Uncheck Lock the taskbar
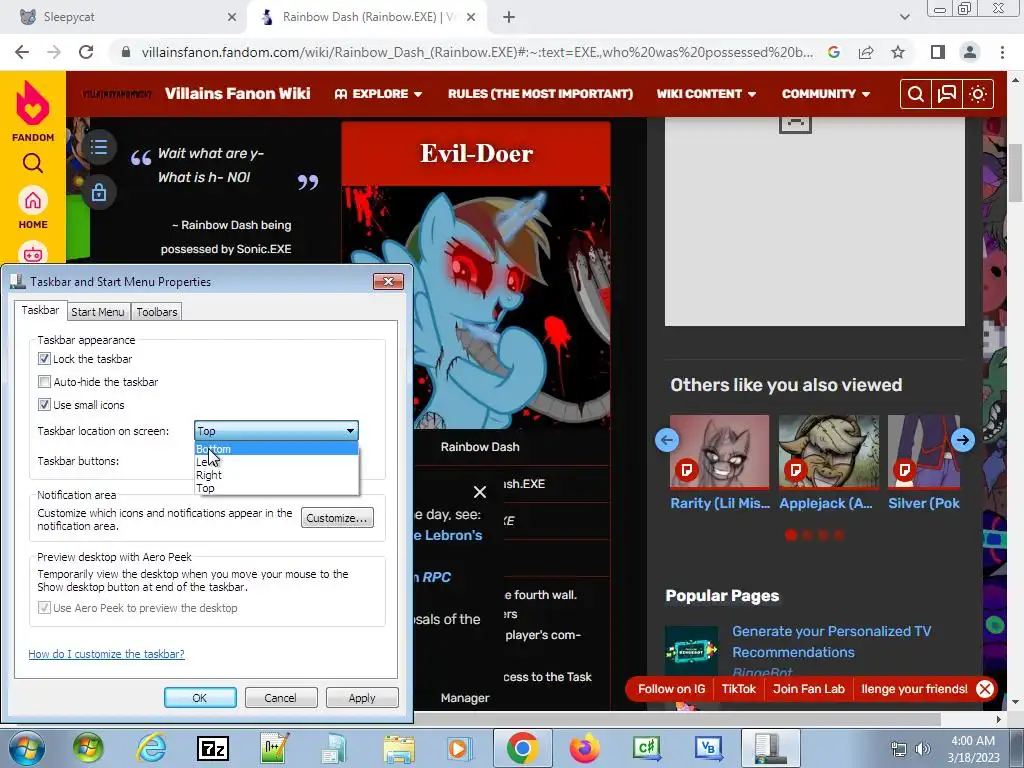Screen dimensions: 1024x768 pyautogui.click(x=44, y=359)
